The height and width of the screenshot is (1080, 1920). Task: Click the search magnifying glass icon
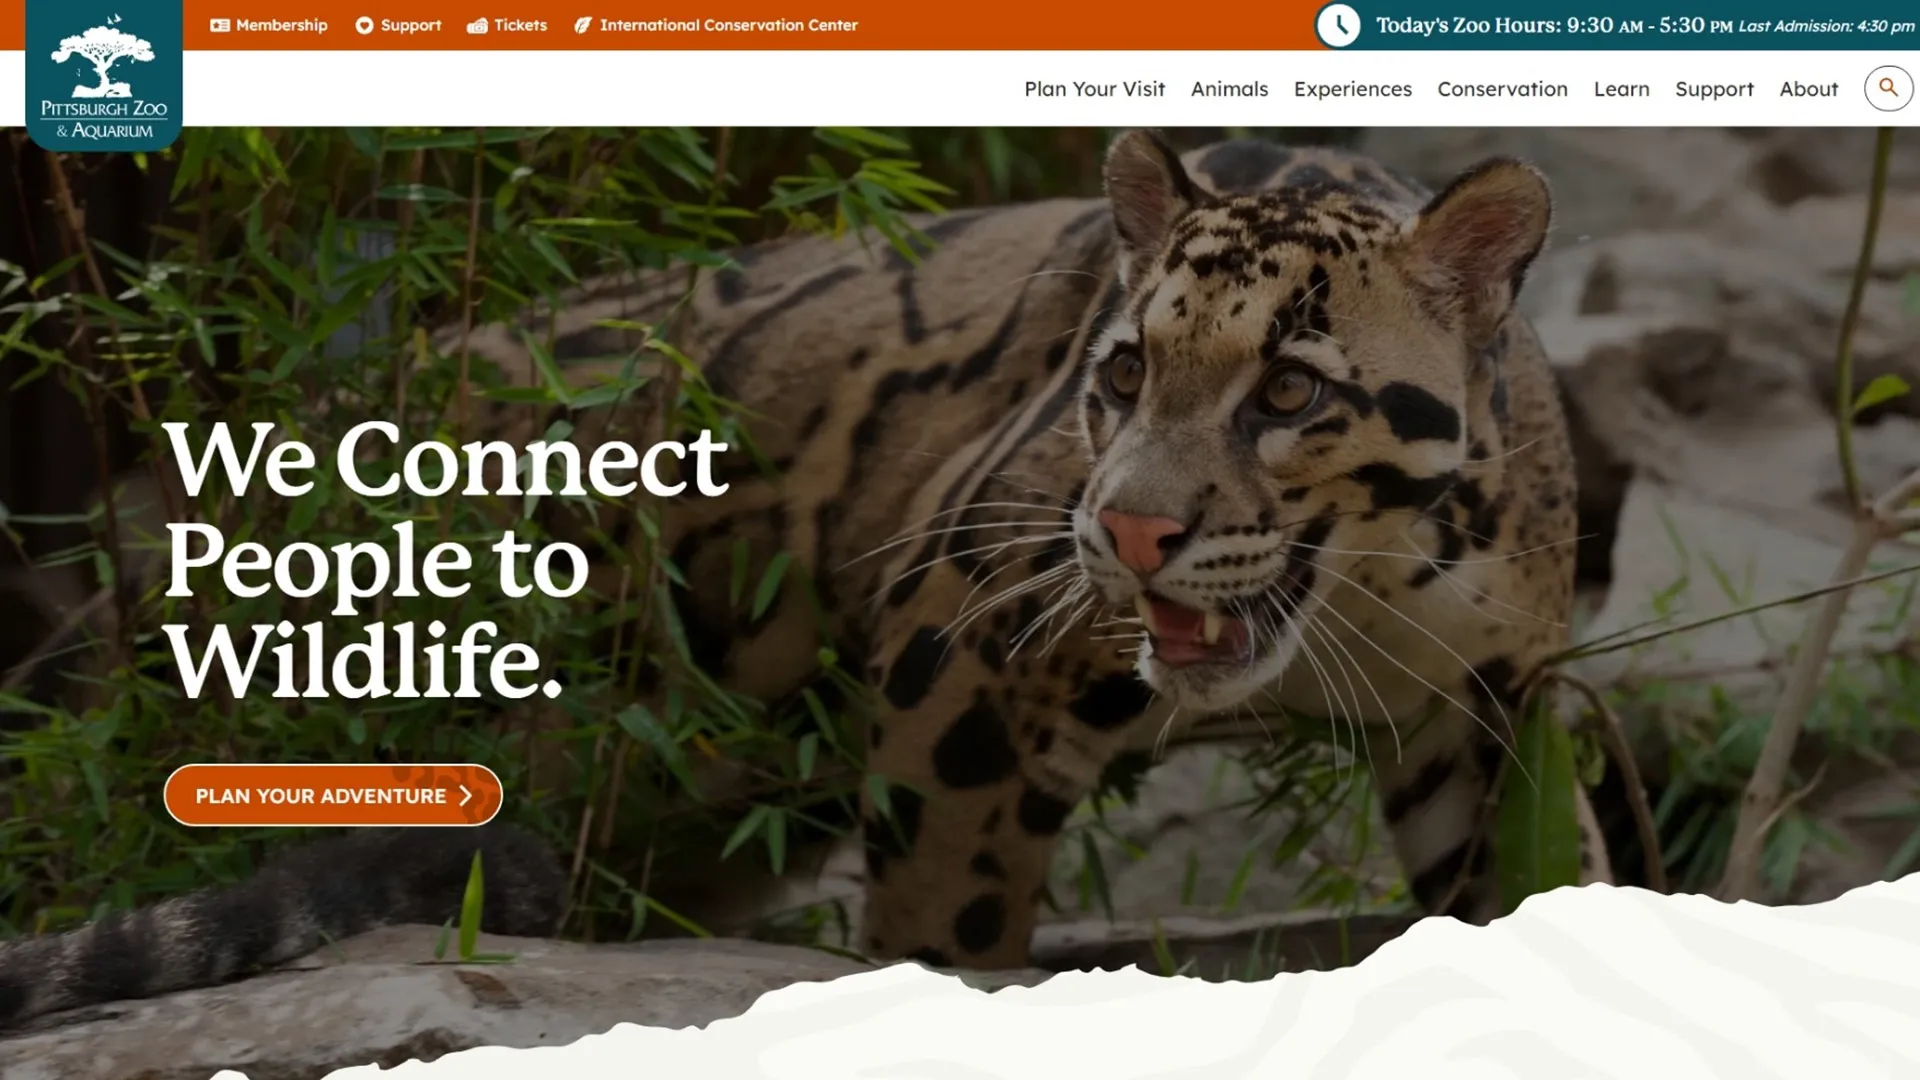(1888, 87)
